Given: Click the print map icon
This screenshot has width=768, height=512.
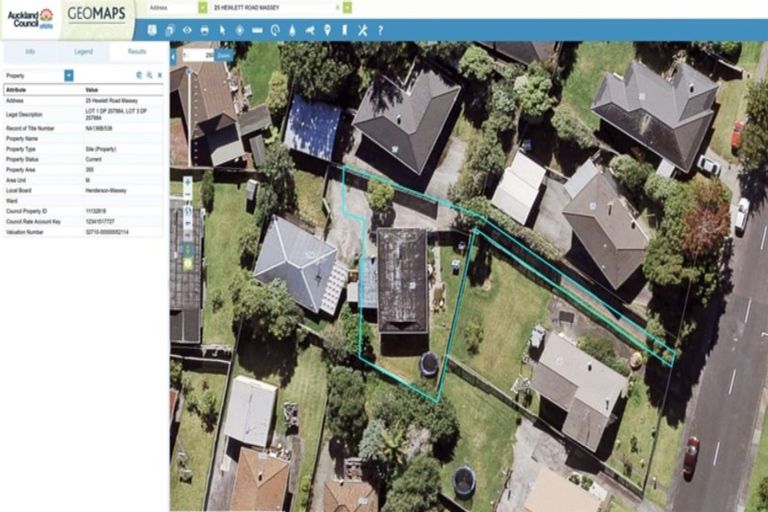Looking at the screenshot, I should coord(204,30).
